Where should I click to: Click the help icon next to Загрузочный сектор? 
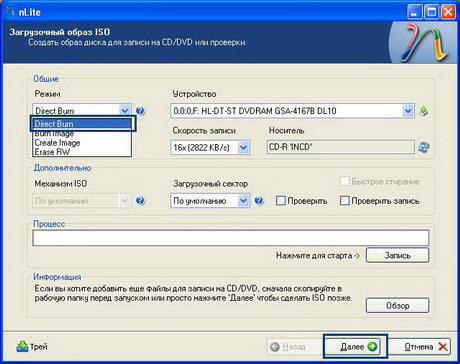[x=259, y=200]
